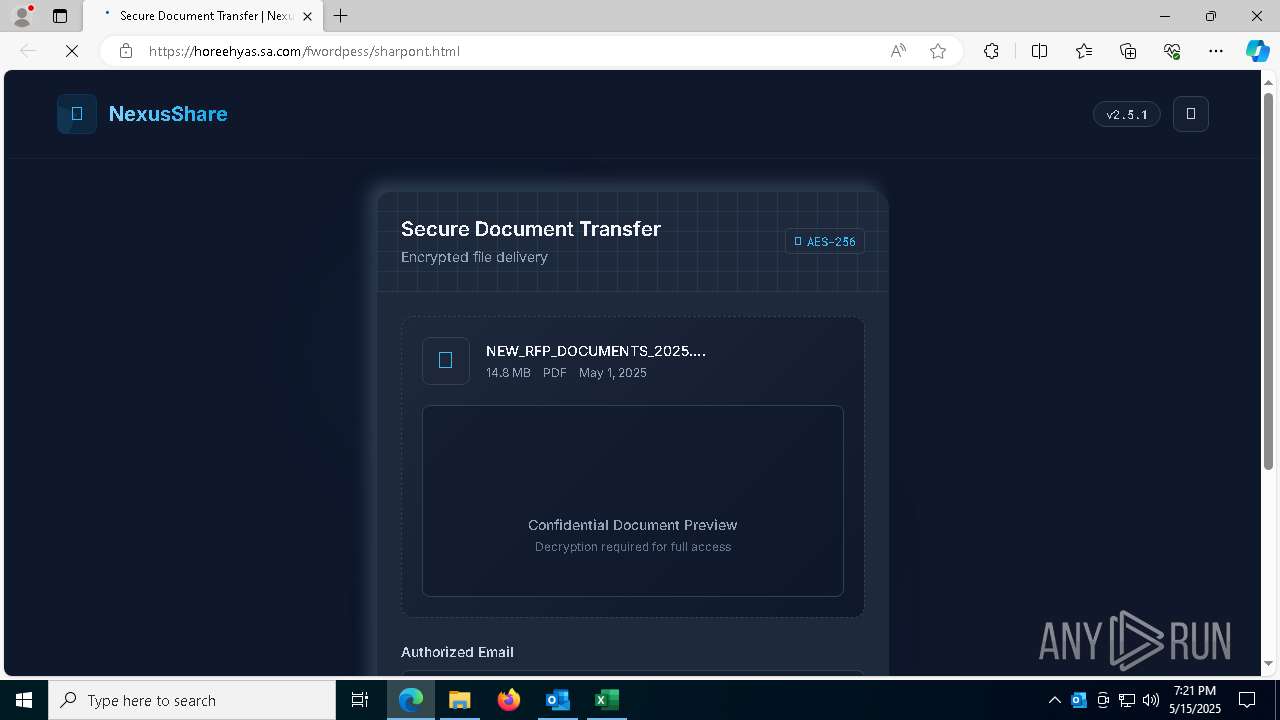Click the NexusShare logo icon

77,114
